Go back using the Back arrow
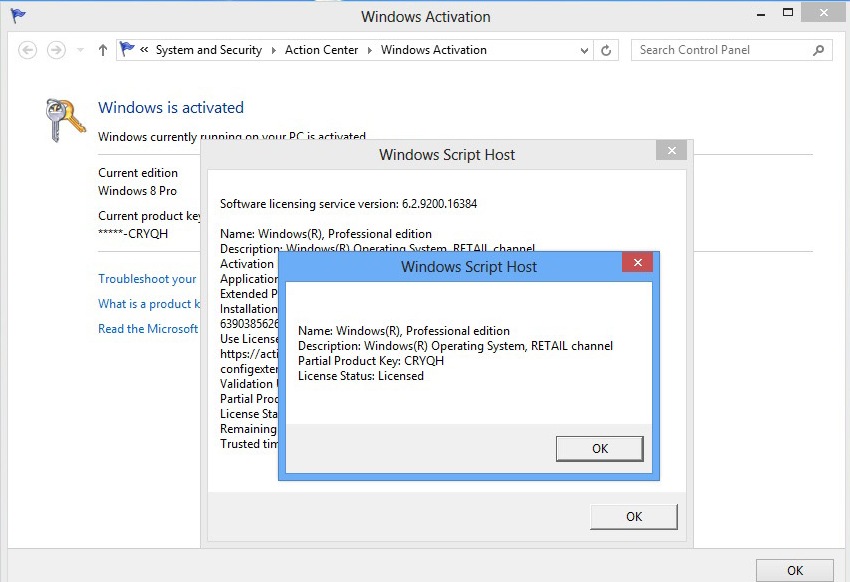 pos(28,50)
